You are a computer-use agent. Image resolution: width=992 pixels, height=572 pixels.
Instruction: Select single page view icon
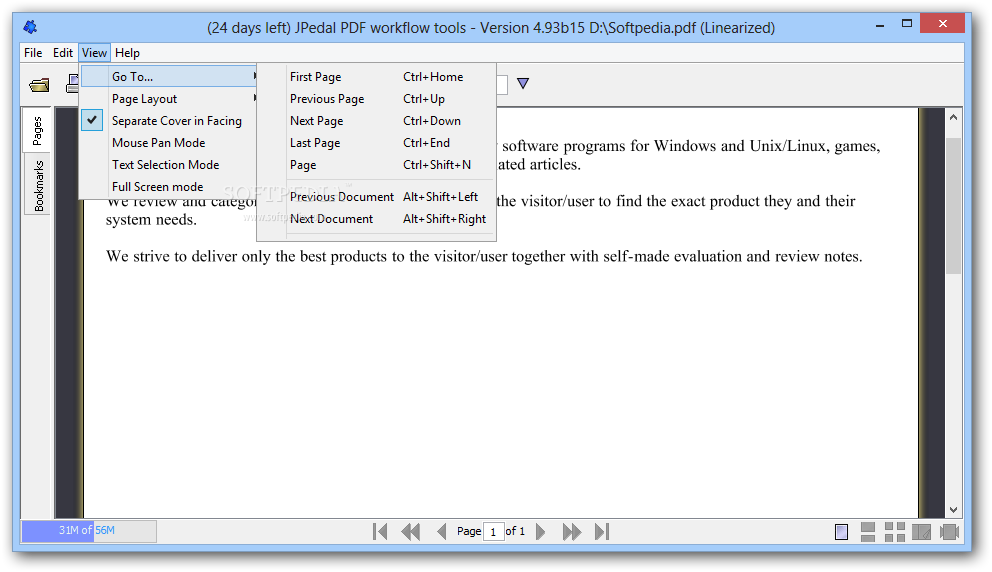(841, 532)
